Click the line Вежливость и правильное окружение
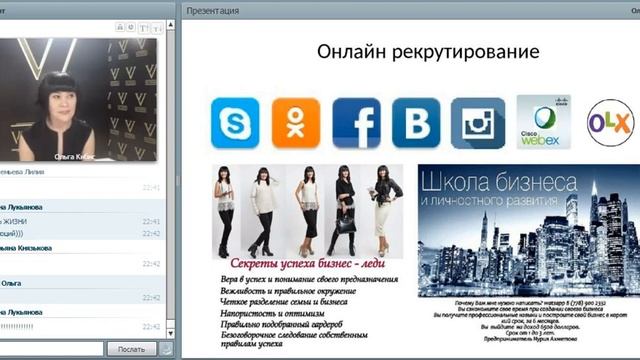This screenshot has width=640, height=360. pyautogui.click(x=288, y=291)
